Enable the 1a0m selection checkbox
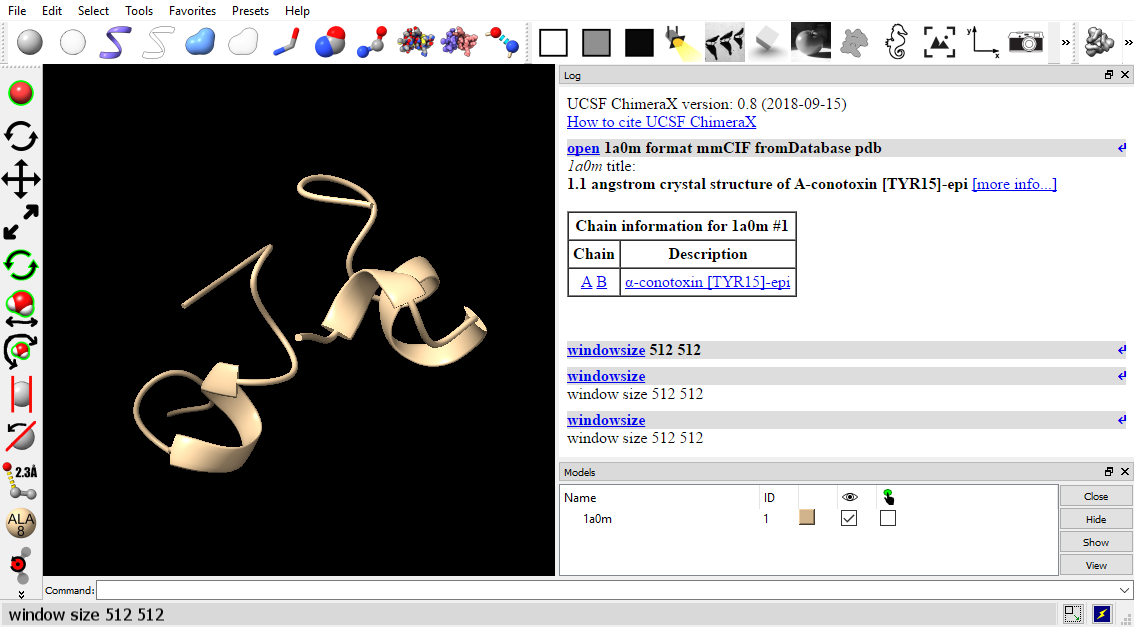The image size is (1134, 627). pos(888,518)
